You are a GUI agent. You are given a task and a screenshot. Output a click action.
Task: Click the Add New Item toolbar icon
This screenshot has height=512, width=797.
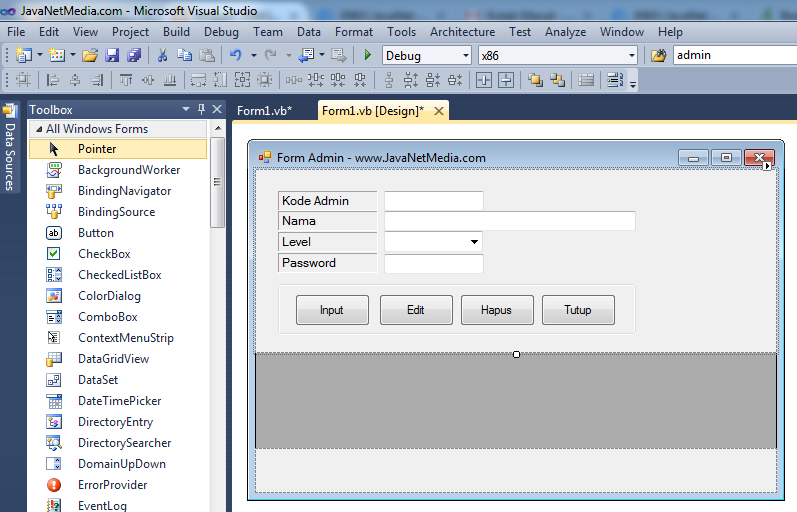[56, 55]
